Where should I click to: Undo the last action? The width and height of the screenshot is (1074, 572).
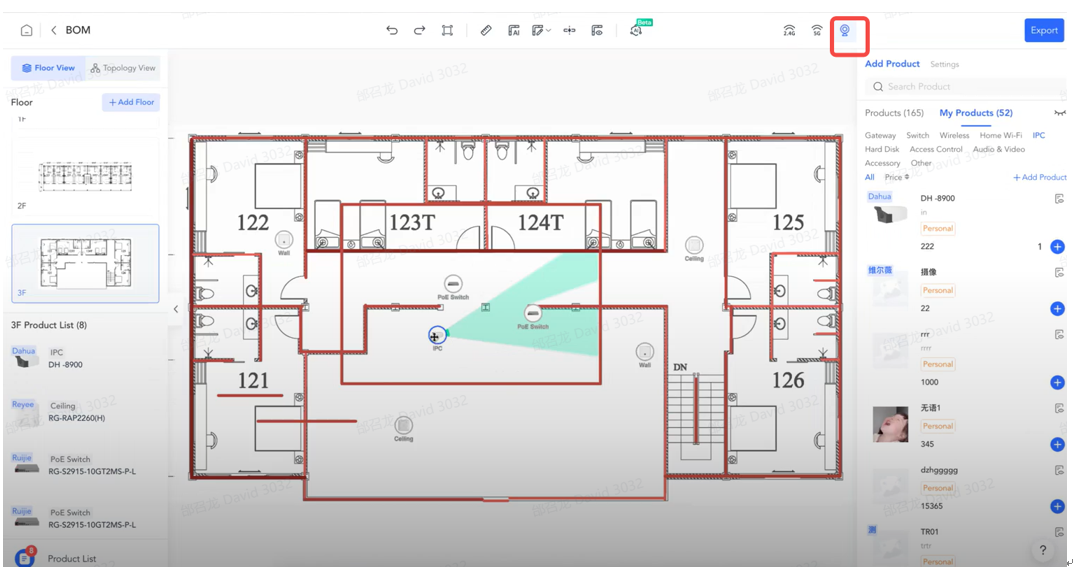392,30
